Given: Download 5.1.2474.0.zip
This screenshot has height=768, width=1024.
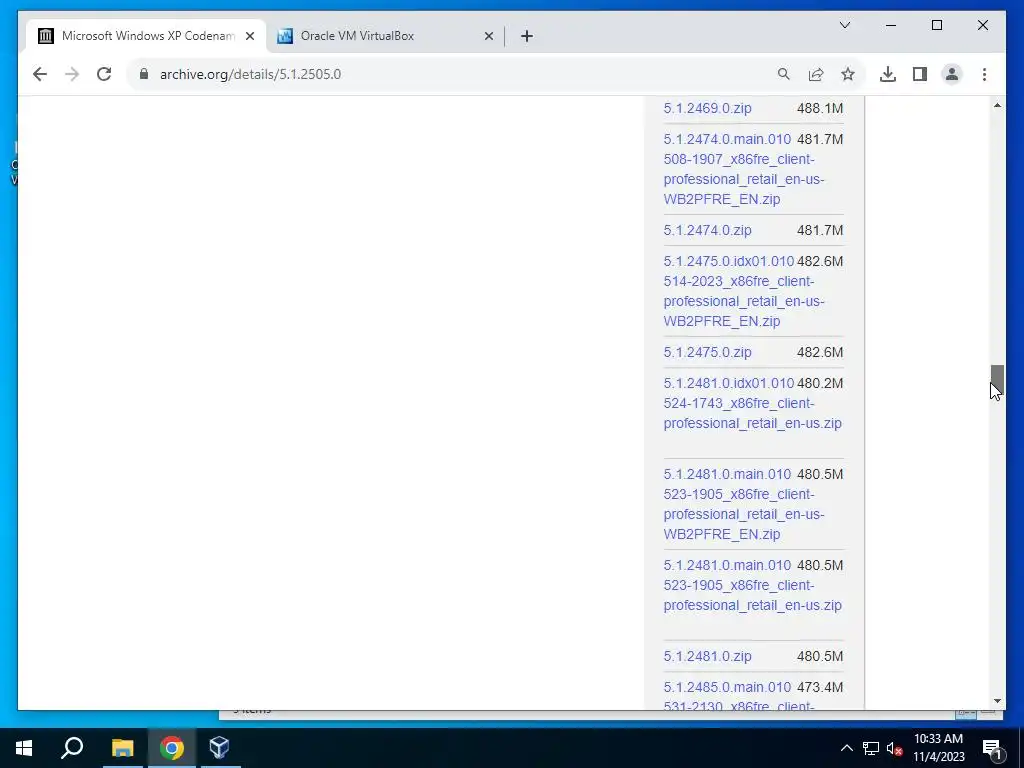Looking at the screenshot, I should (707, 231).
